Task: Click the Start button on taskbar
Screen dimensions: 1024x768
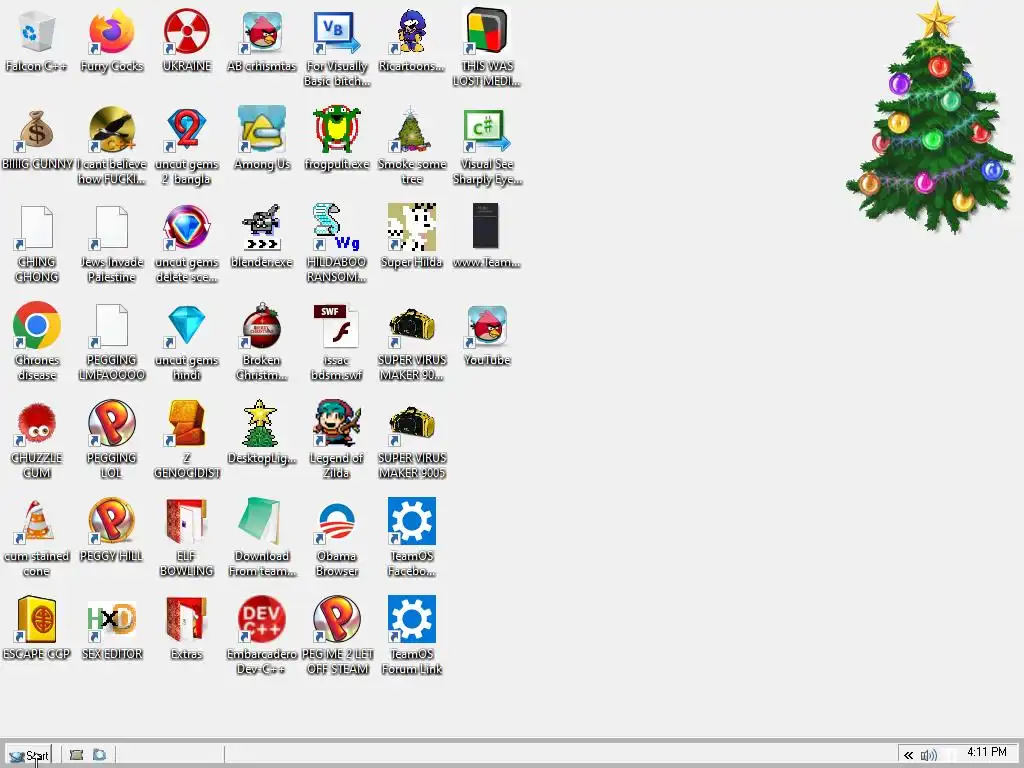Action: [28, 755]
